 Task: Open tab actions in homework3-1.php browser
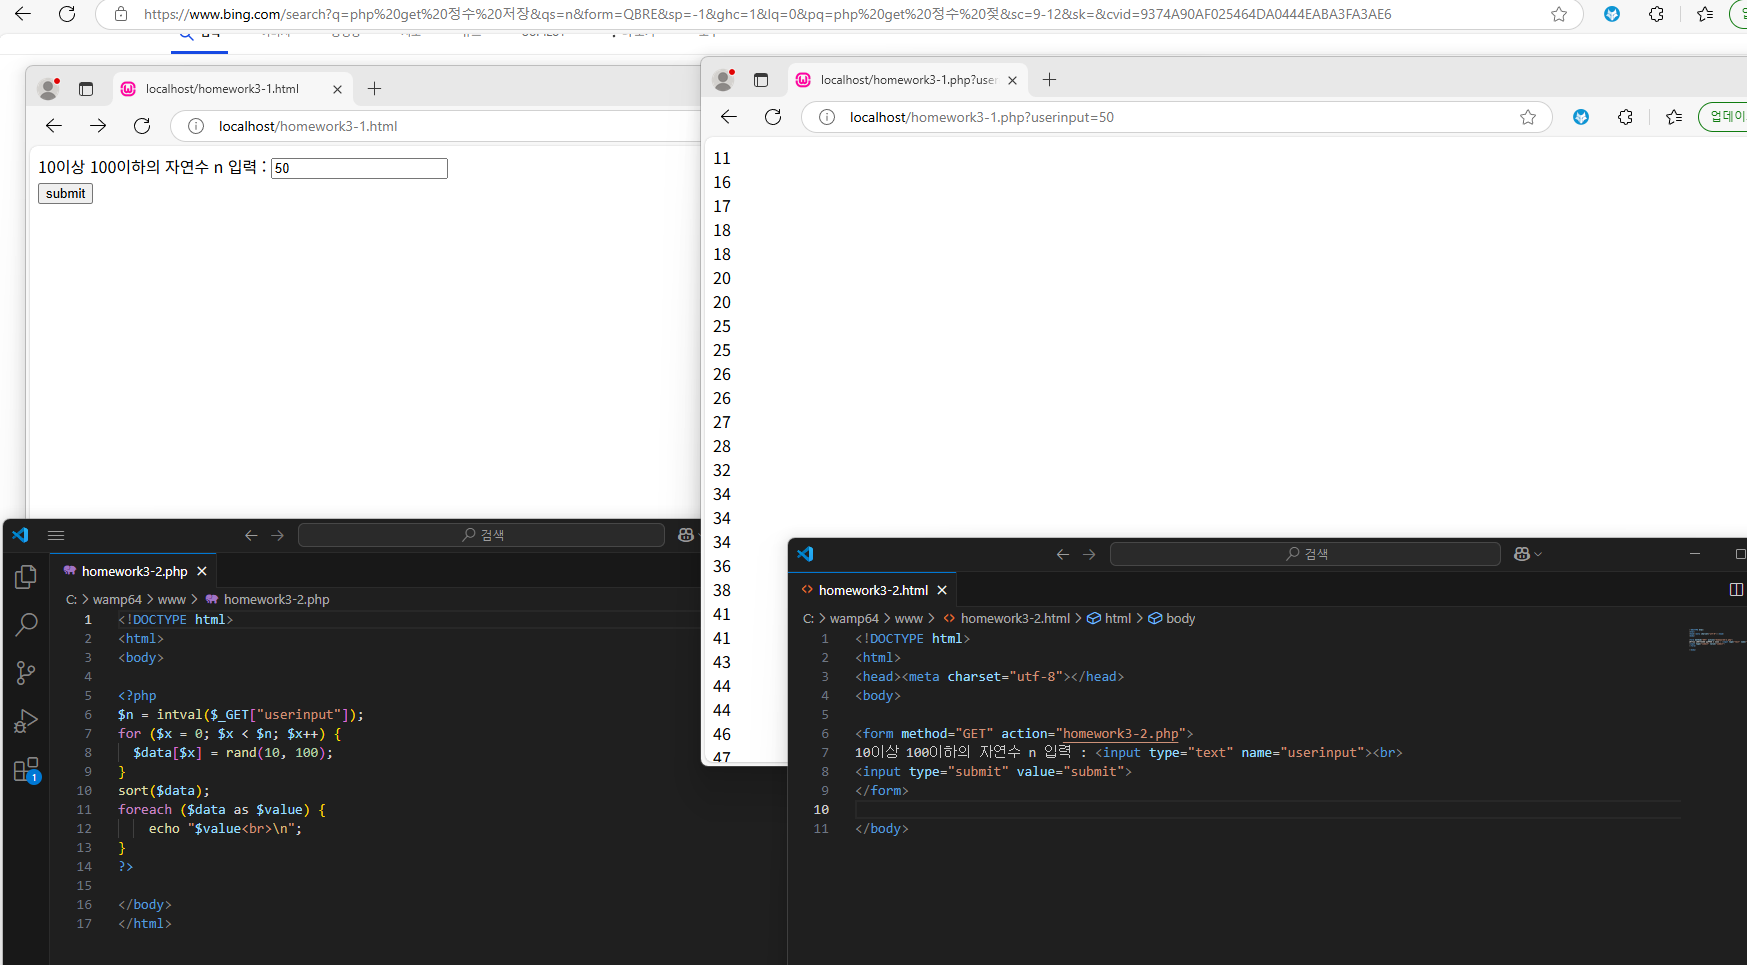coord(761,80)
